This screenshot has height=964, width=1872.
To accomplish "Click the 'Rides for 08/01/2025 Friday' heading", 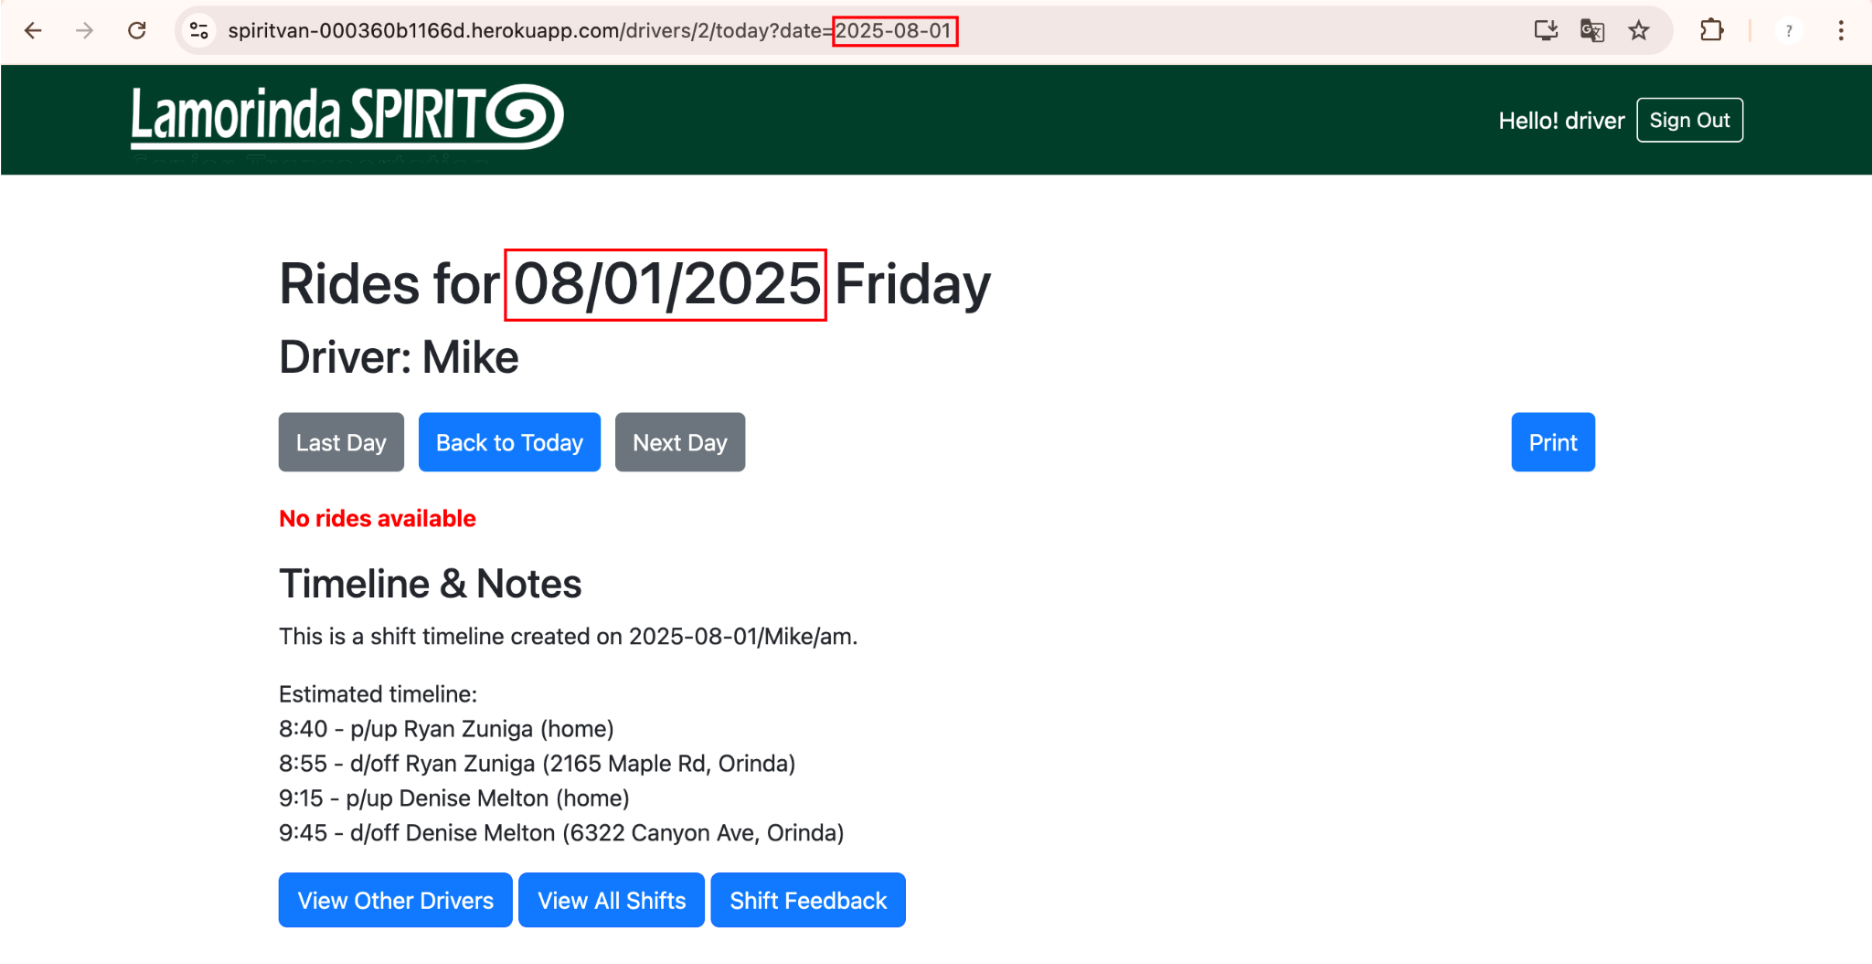I will click(x=635, y=284).
